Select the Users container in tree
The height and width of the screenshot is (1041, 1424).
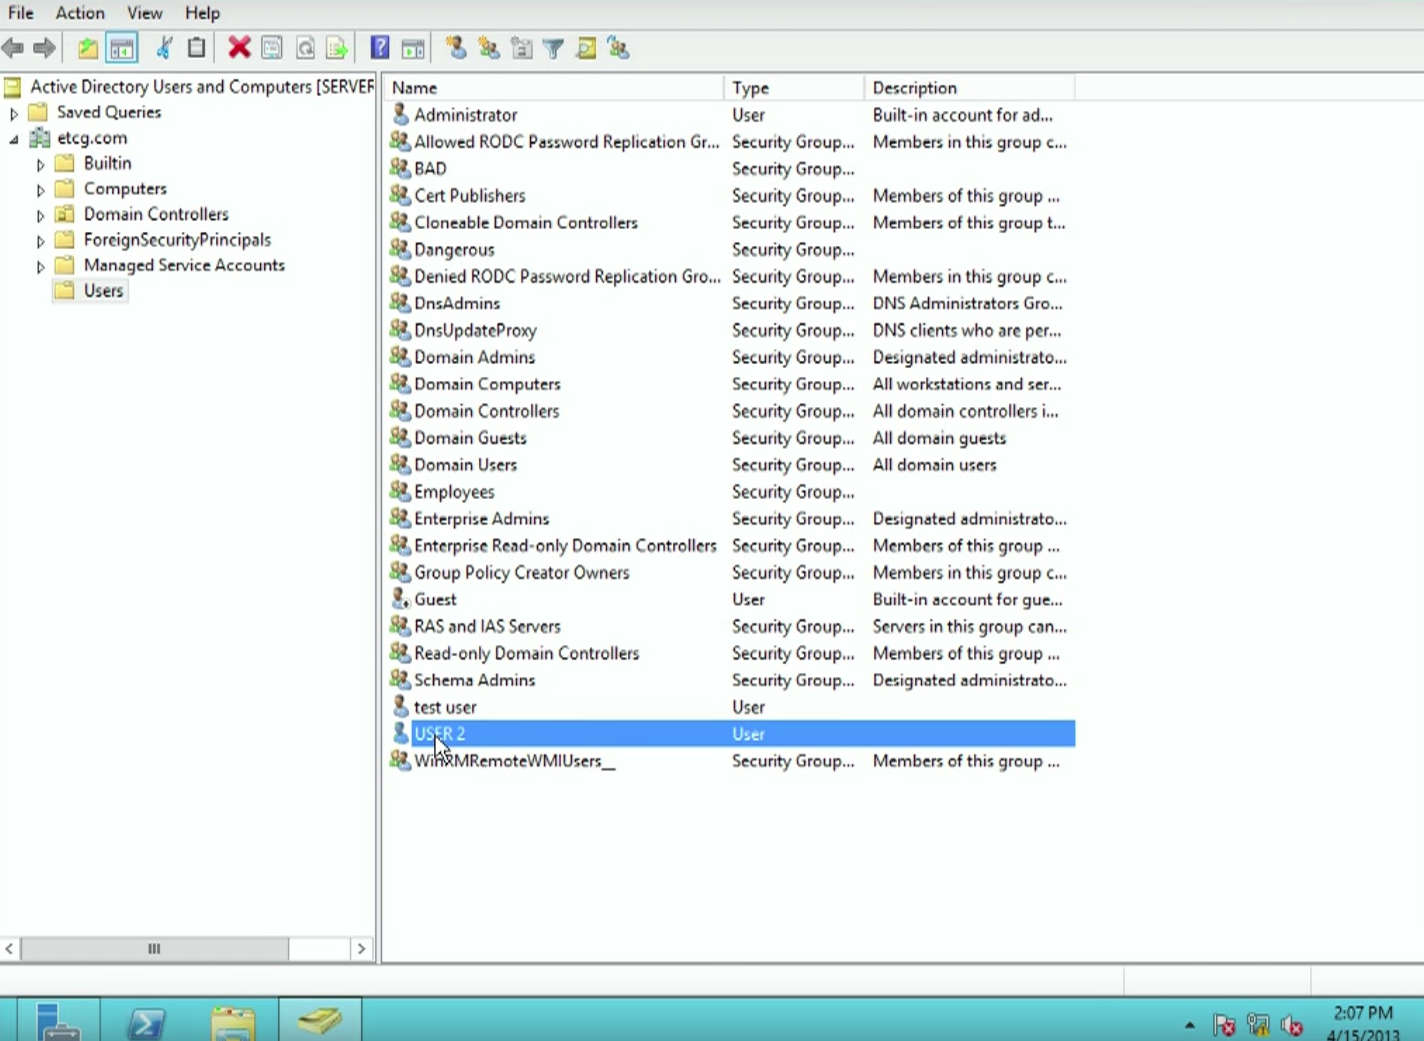point(103,291)
